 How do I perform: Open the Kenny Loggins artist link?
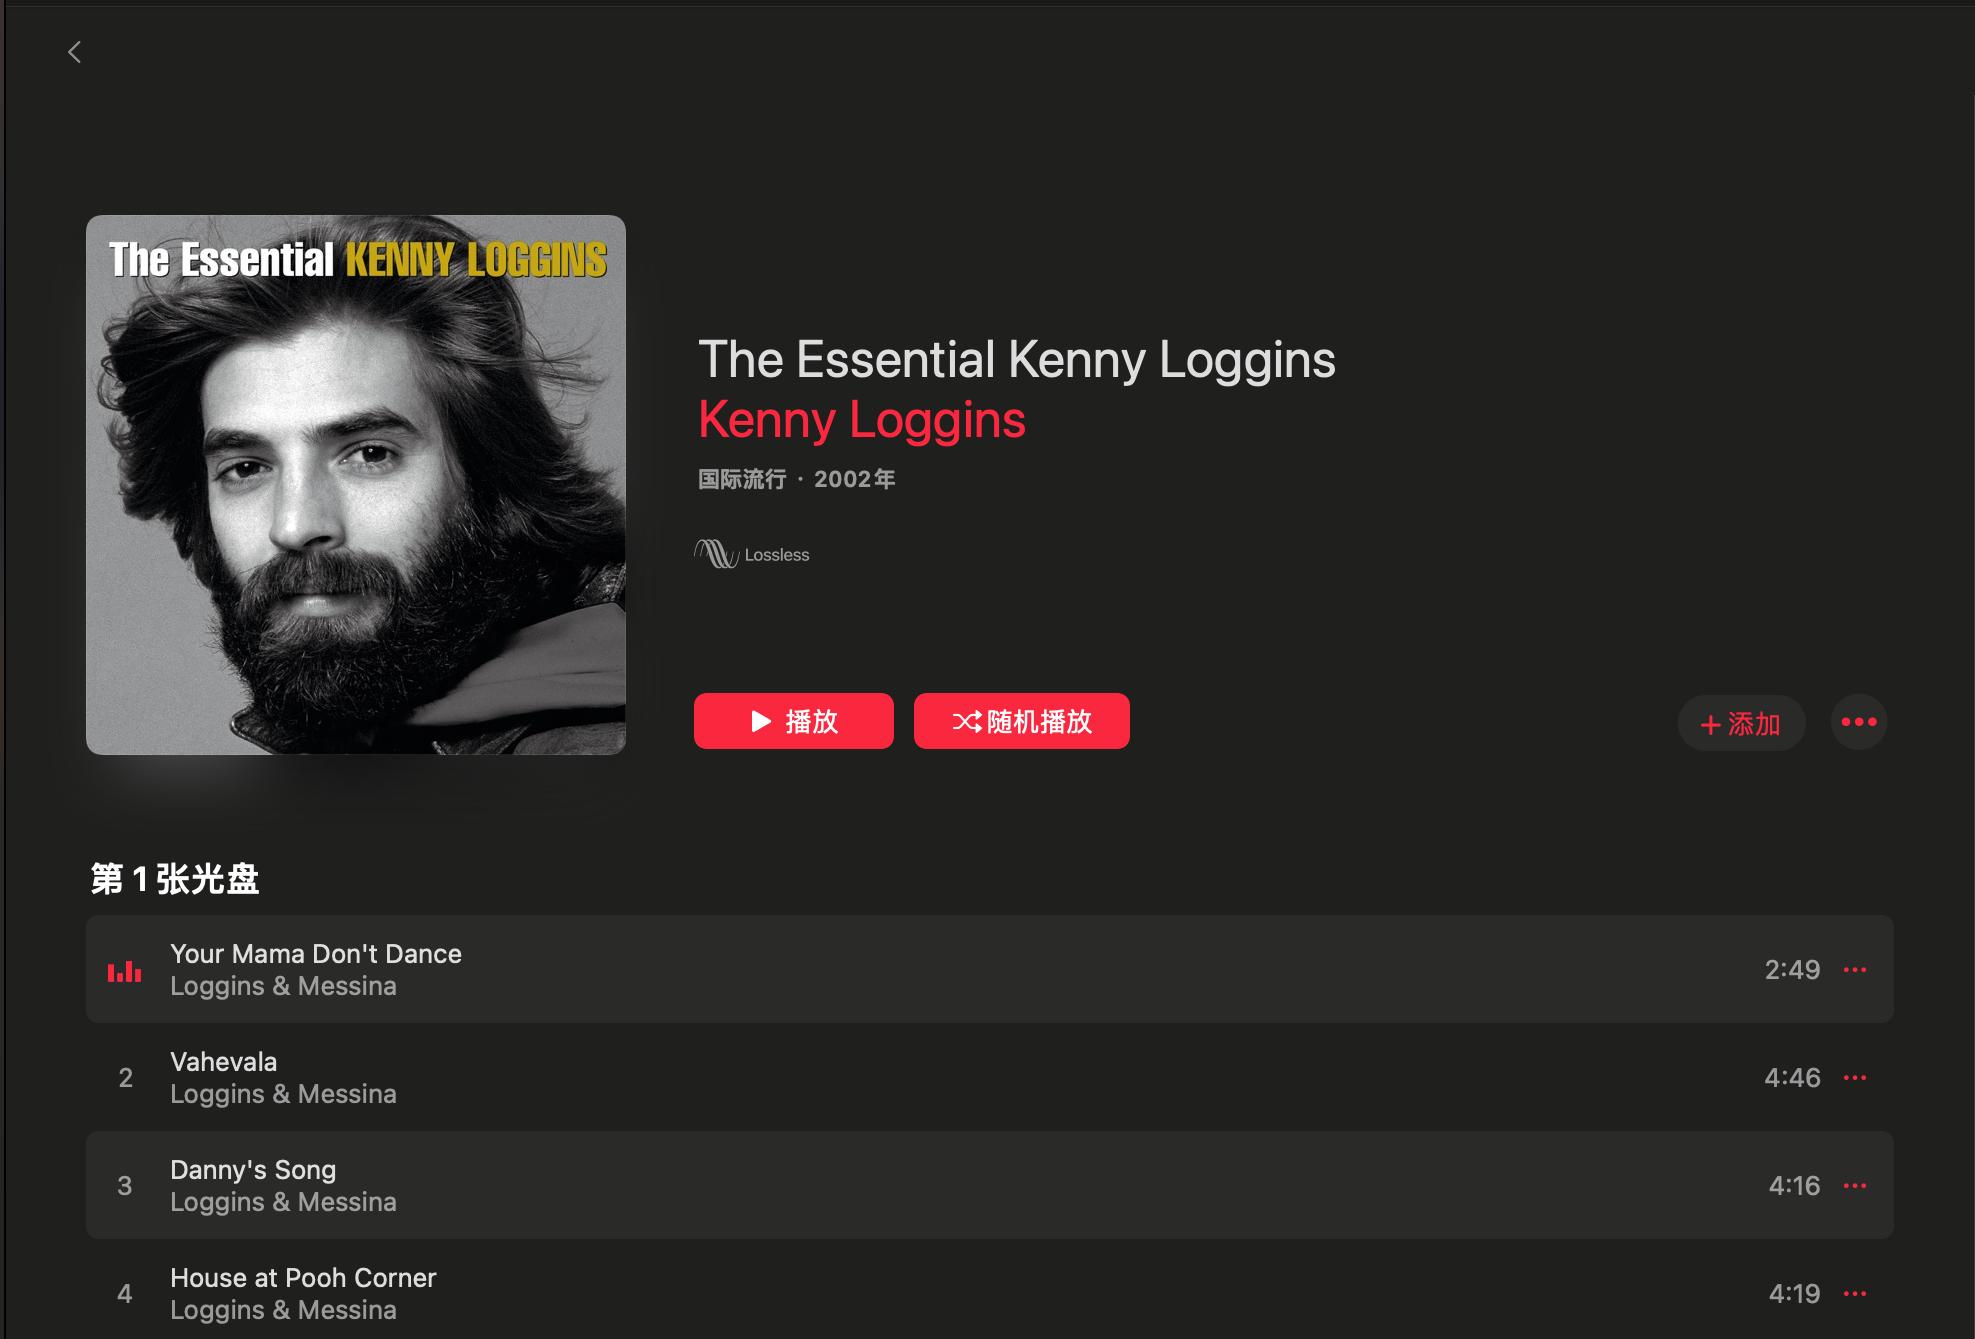862,419
